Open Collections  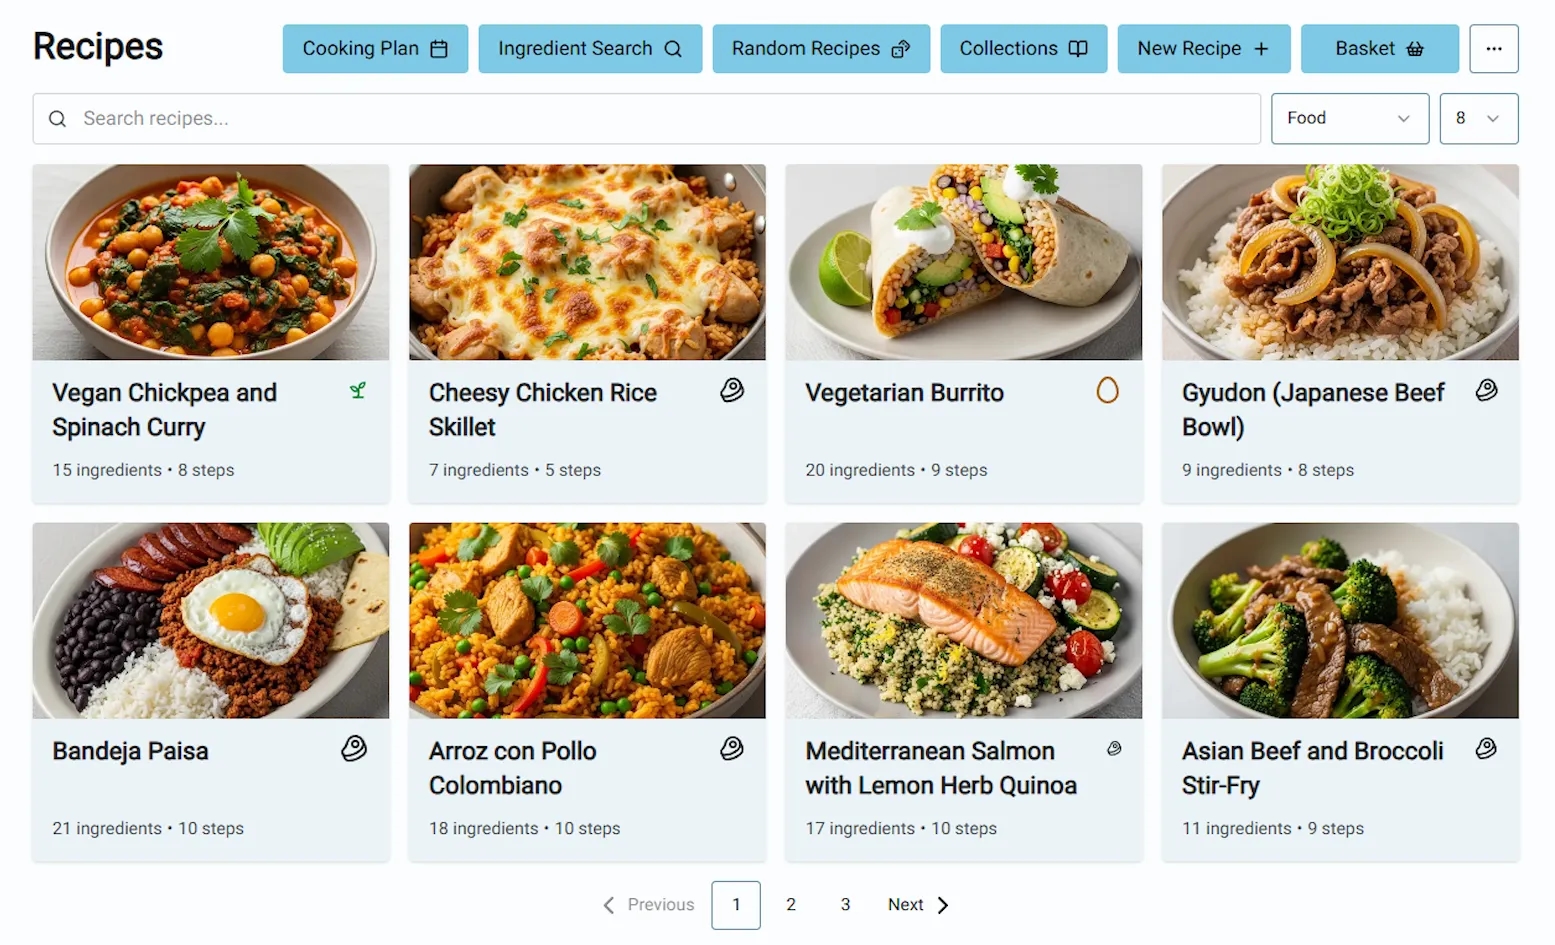pyautogui.click(x=1023, y=49)
